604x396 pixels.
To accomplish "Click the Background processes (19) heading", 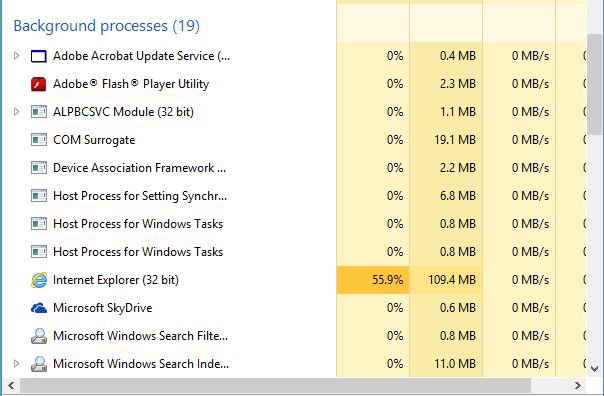I will (107, 26).
